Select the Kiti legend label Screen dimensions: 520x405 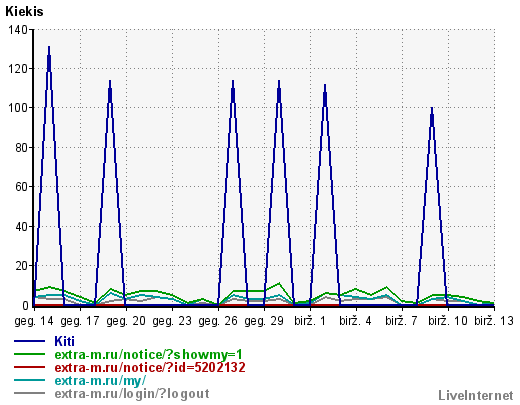pos(64,341)
